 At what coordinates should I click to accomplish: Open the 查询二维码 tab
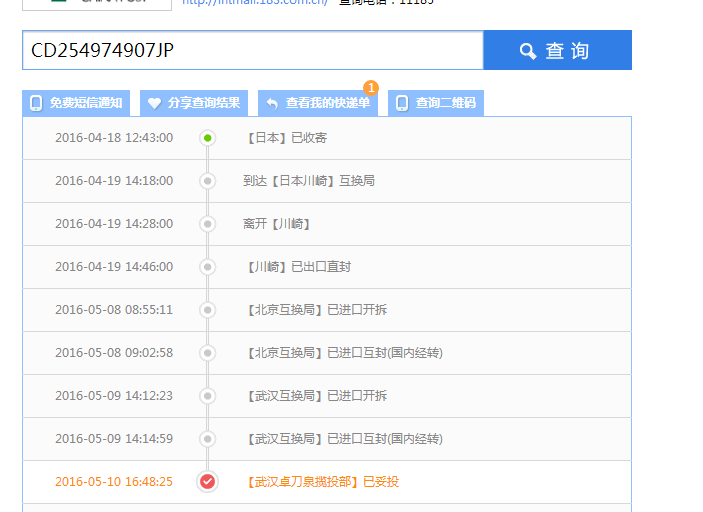436,103
